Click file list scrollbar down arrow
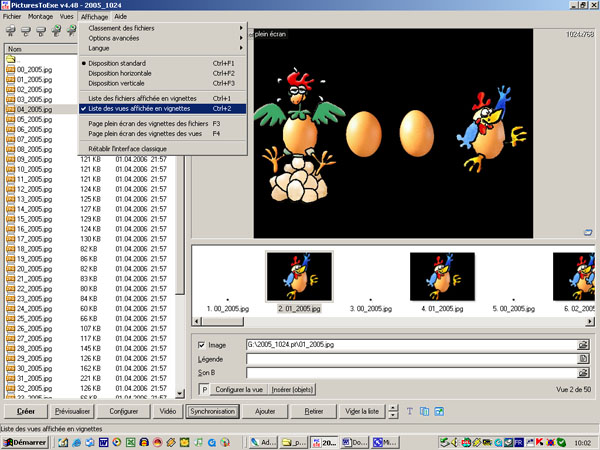The width and height of the screenshot is (600, 450). (x=179, y=393)
